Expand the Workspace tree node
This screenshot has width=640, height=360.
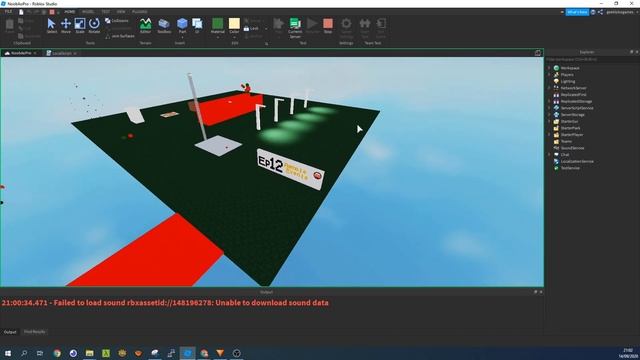[x=549, y=68]
